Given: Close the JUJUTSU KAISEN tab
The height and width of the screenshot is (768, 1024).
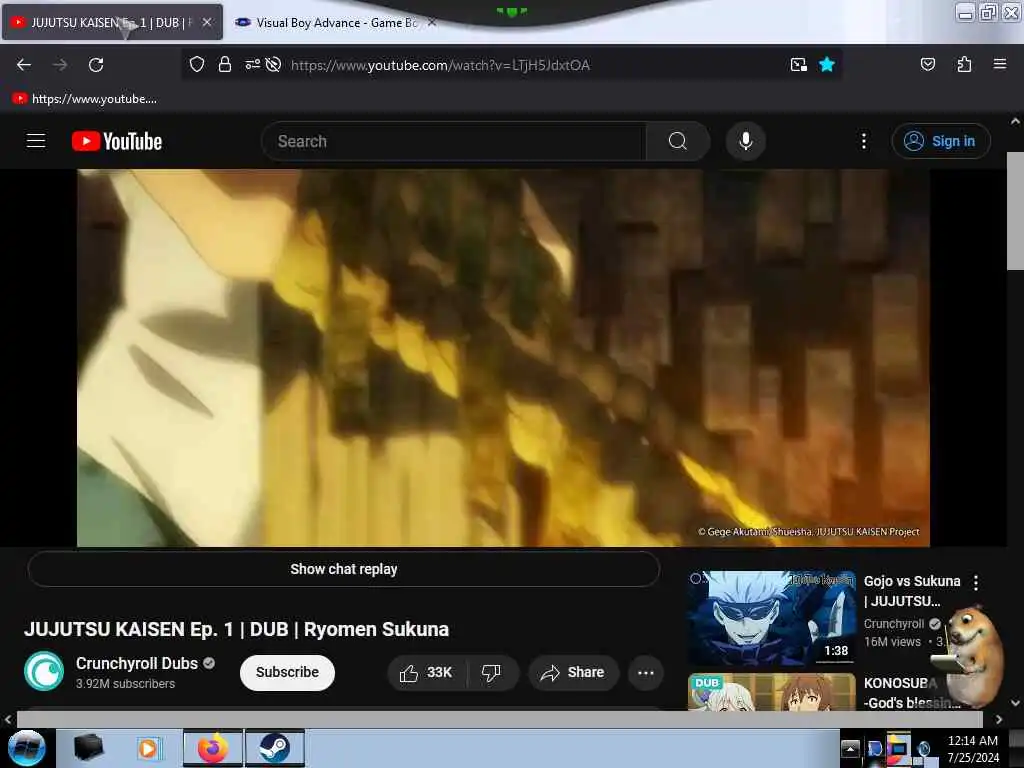Looking at the screenshot, I should (x=207, y=22).
